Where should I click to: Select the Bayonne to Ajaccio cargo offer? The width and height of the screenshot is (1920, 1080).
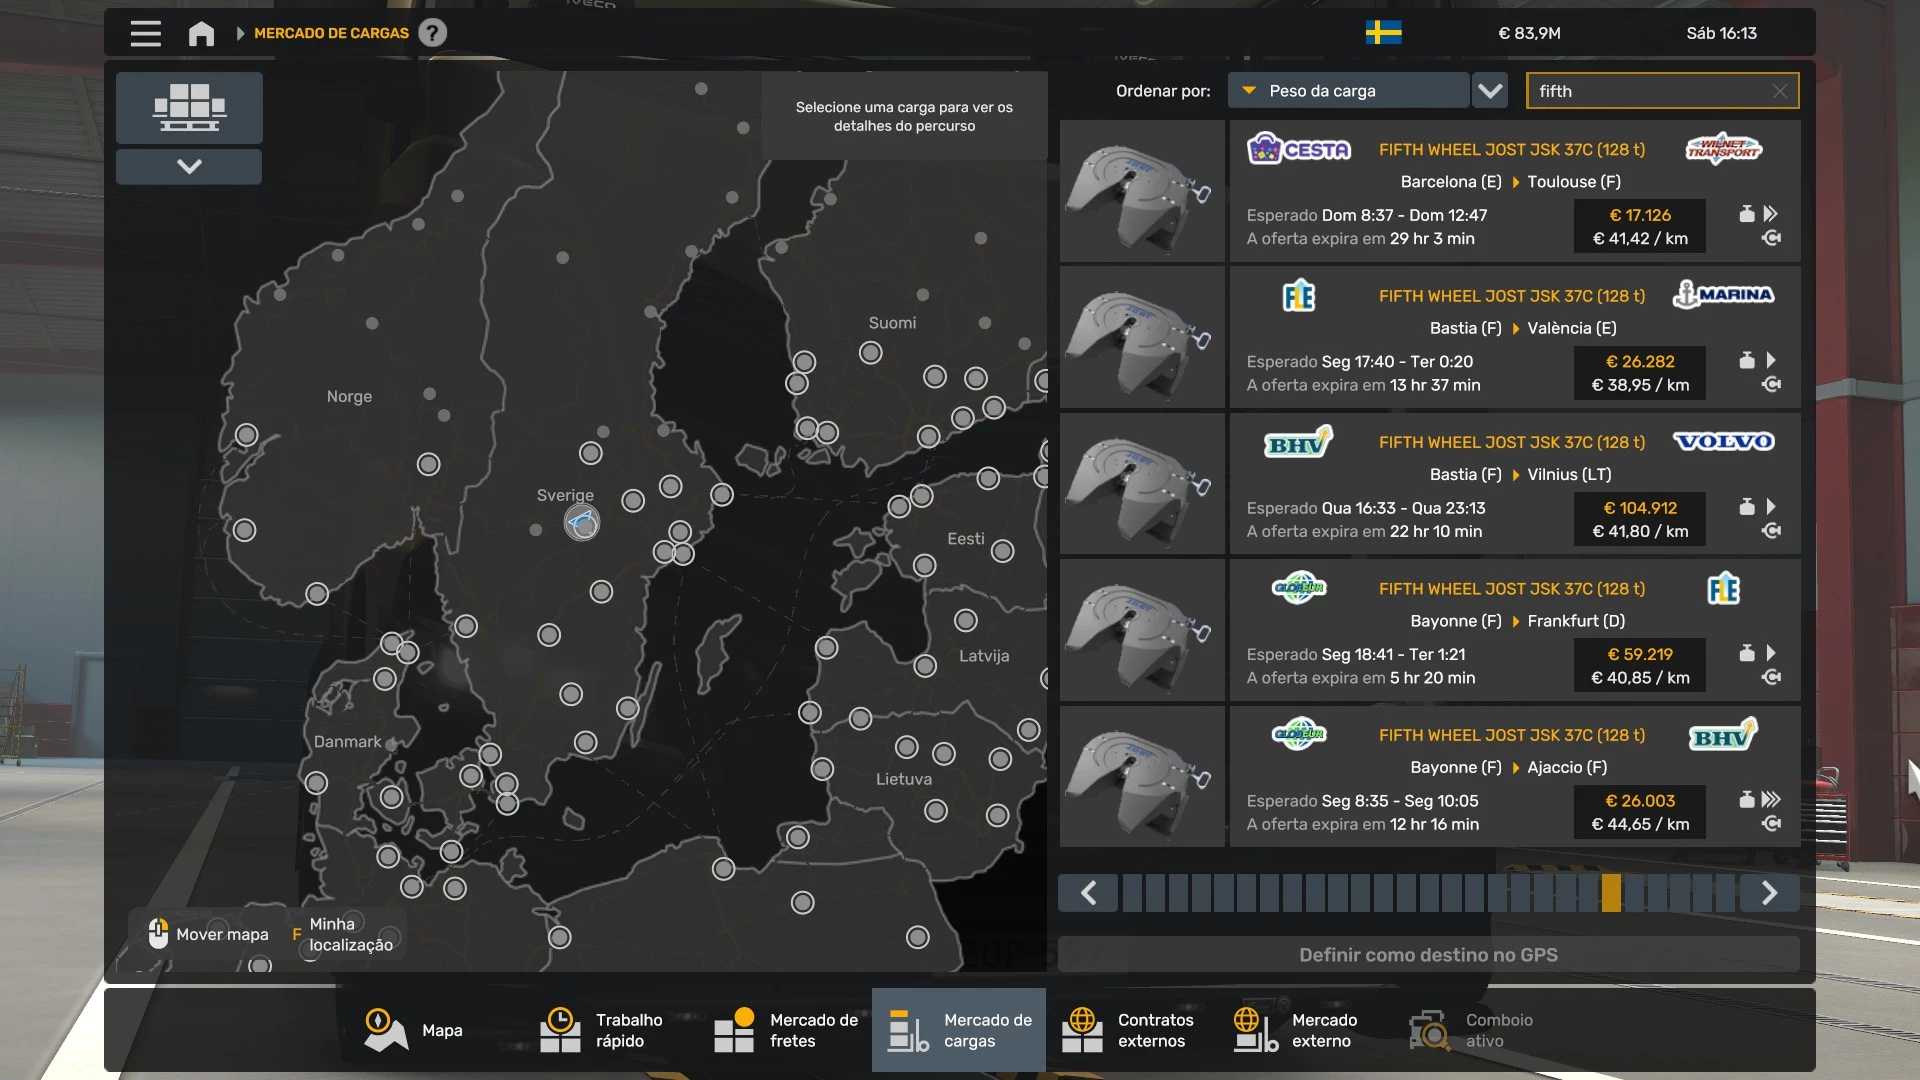pyautogui.click(x=1515, y=777)
